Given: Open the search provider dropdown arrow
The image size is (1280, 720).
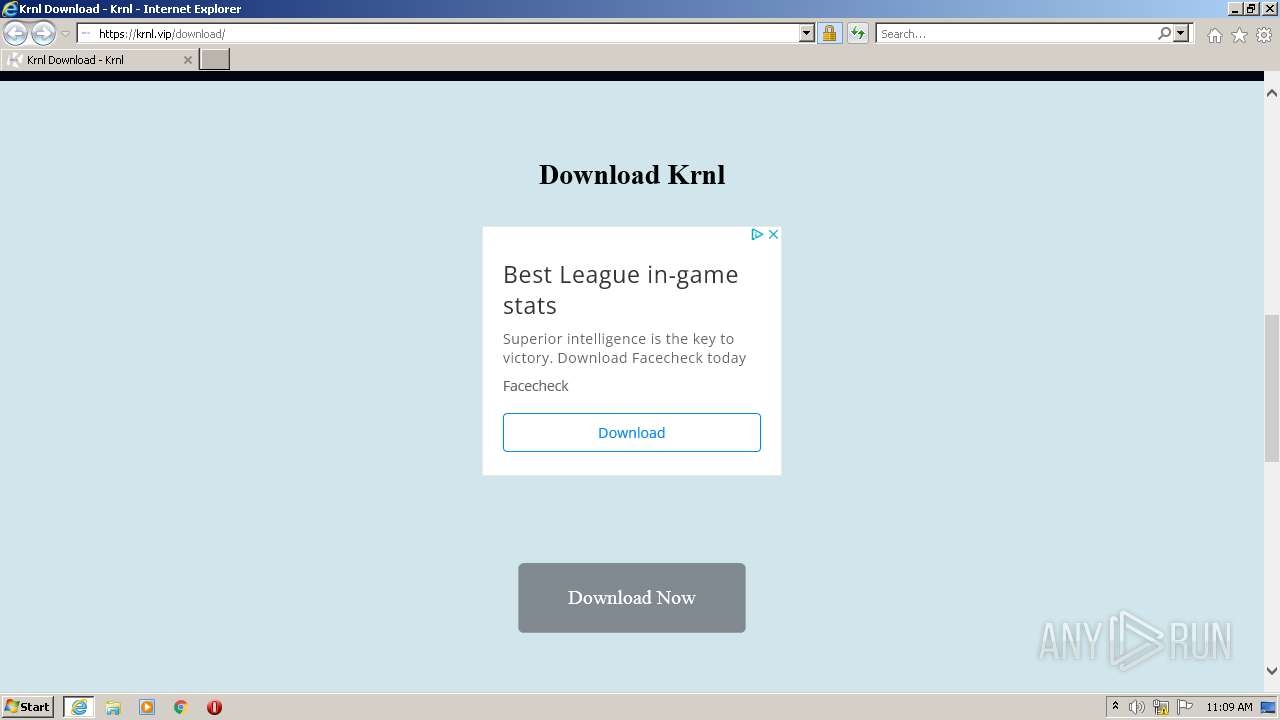Looking at the screenshot, I should (x=1181, y=34).
